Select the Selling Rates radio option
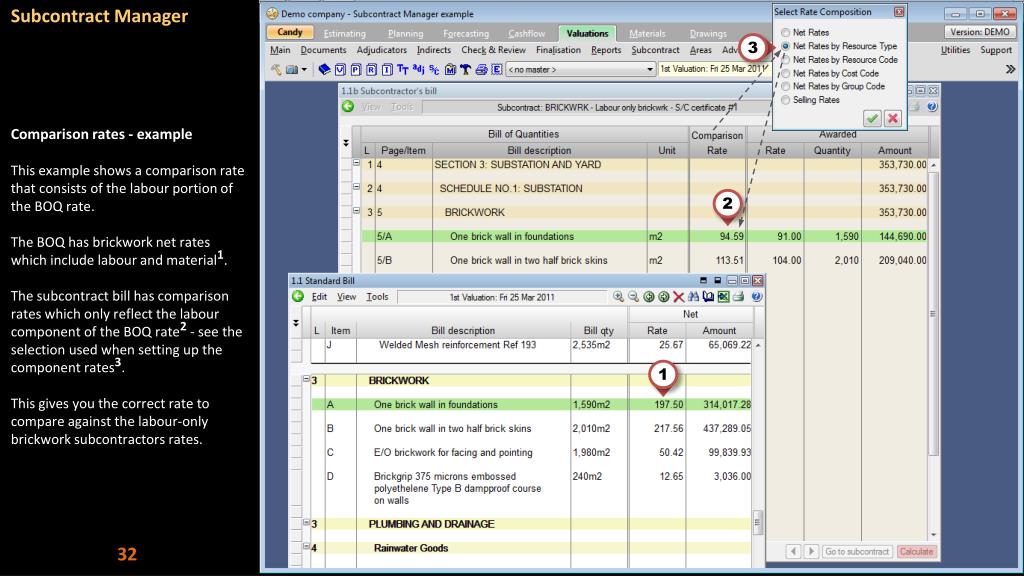Image resolution: width=1024 pixels, height=576 pixels. [786, 100]
